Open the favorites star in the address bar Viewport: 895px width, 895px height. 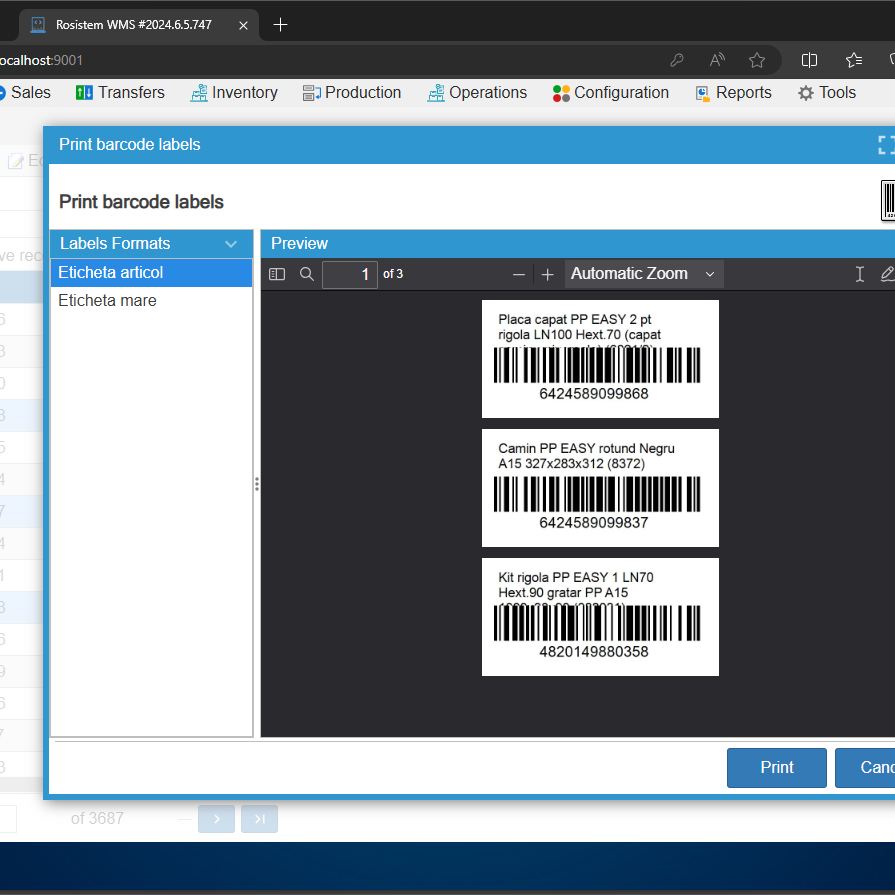pos(757,60)
